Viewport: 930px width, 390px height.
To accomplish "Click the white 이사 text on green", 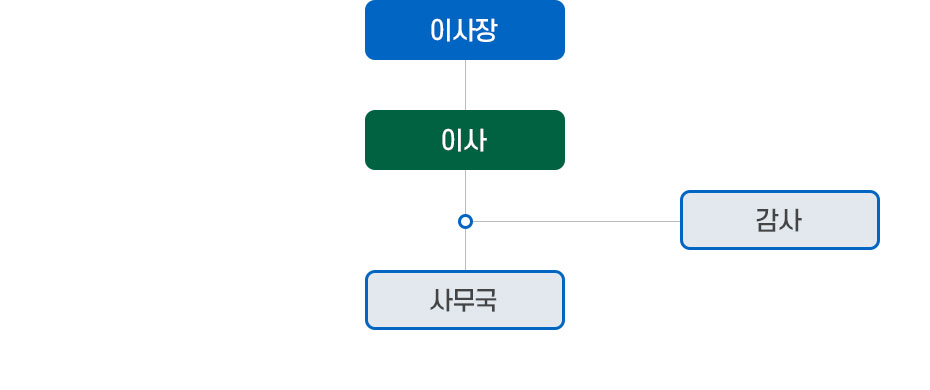I will 464,140.
